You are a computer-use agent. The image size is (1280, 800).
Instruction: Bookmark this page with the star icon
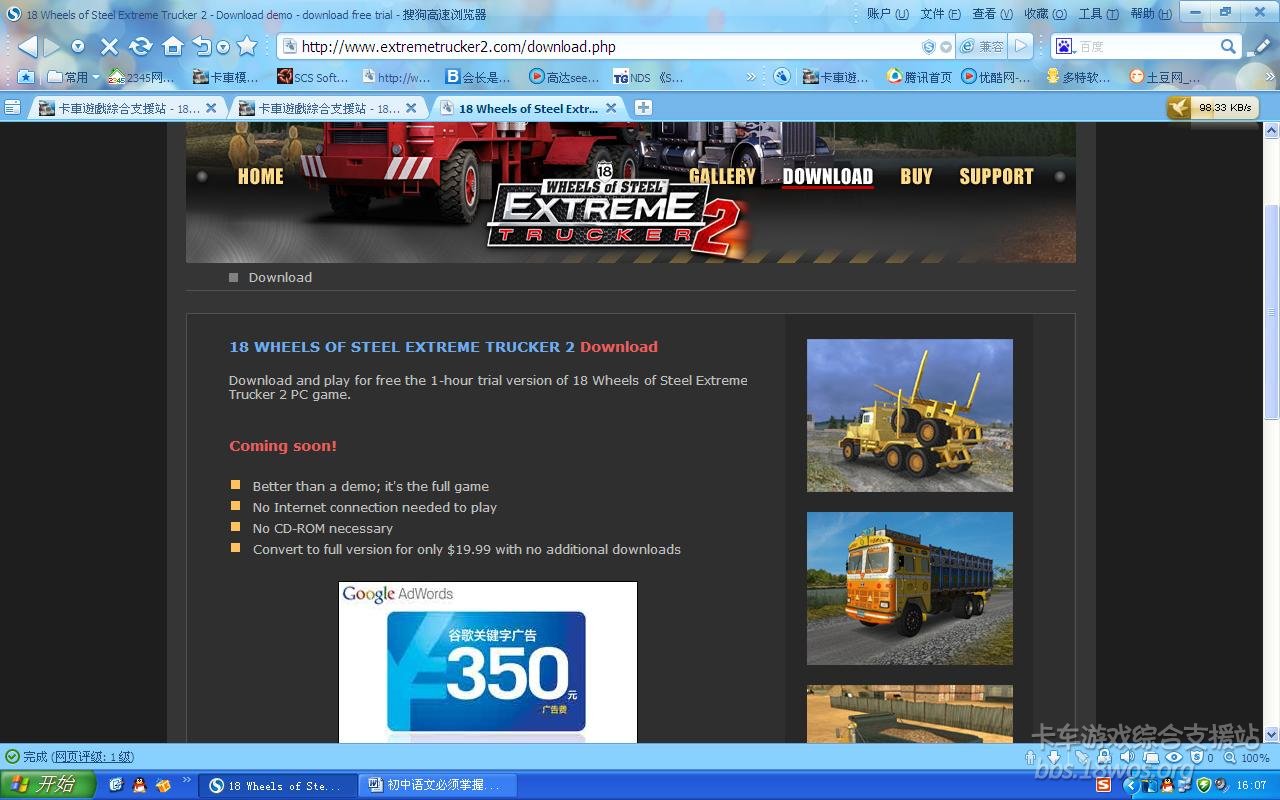point(247,46)
